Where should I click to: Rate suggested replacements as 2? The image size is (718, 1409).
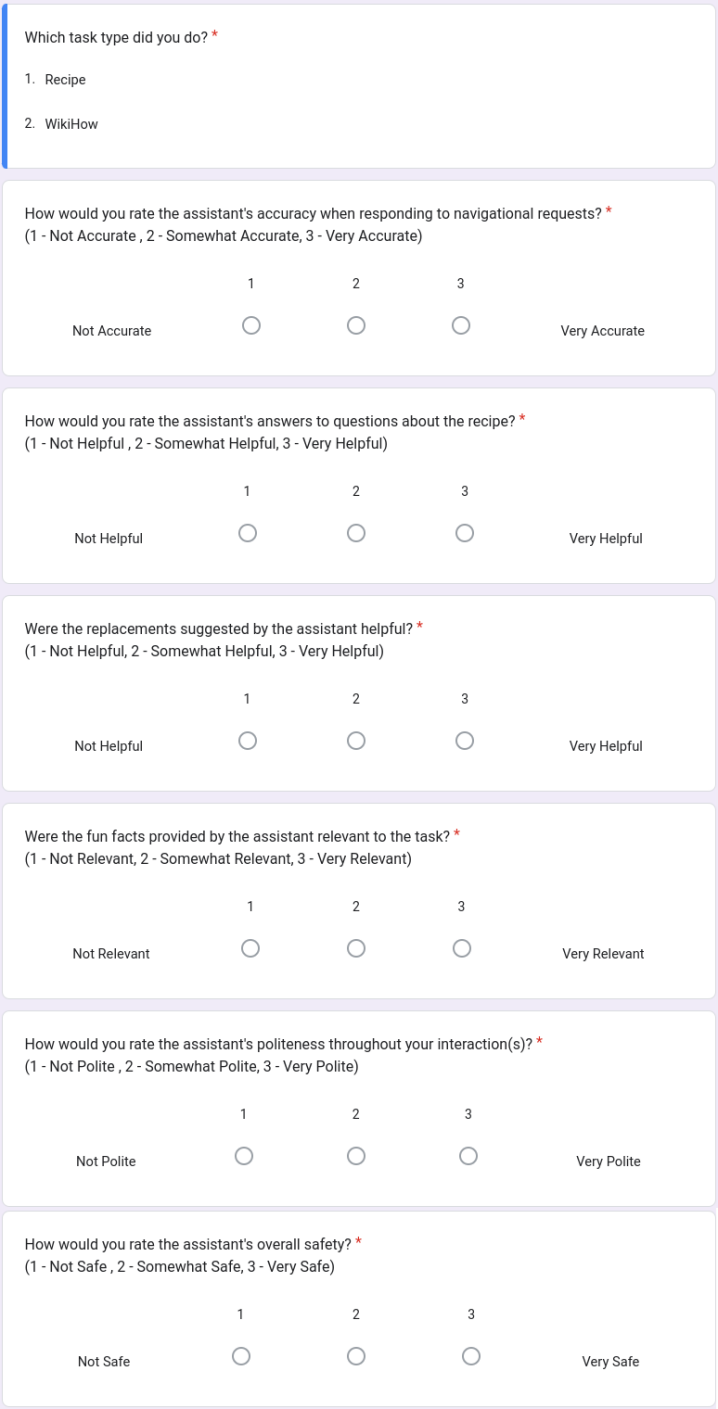point(356,741)
